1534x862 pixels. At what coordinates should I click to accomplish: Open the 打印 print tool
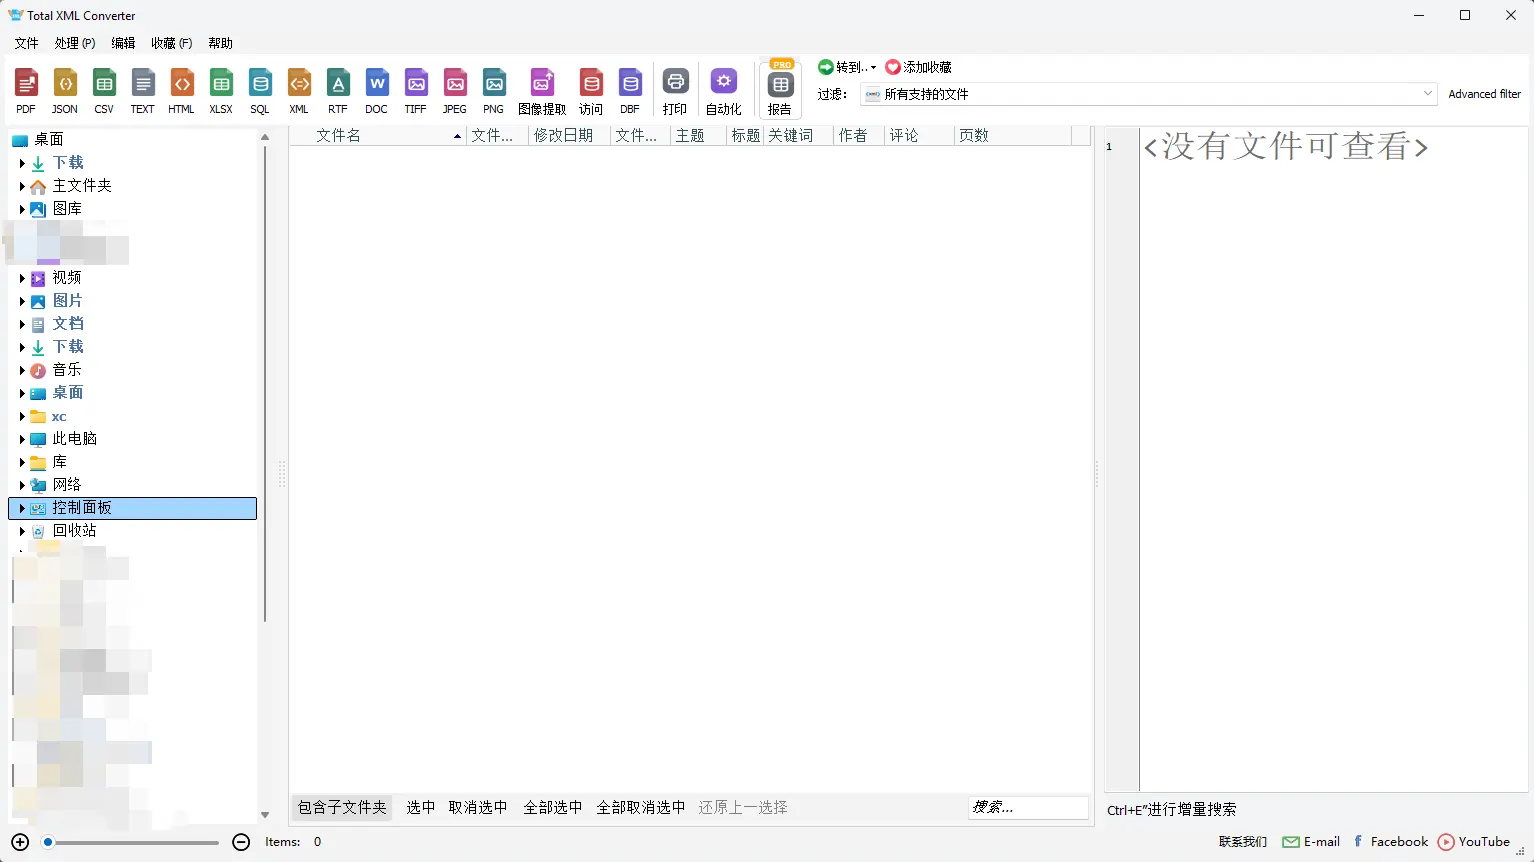[x=675, y=91]
